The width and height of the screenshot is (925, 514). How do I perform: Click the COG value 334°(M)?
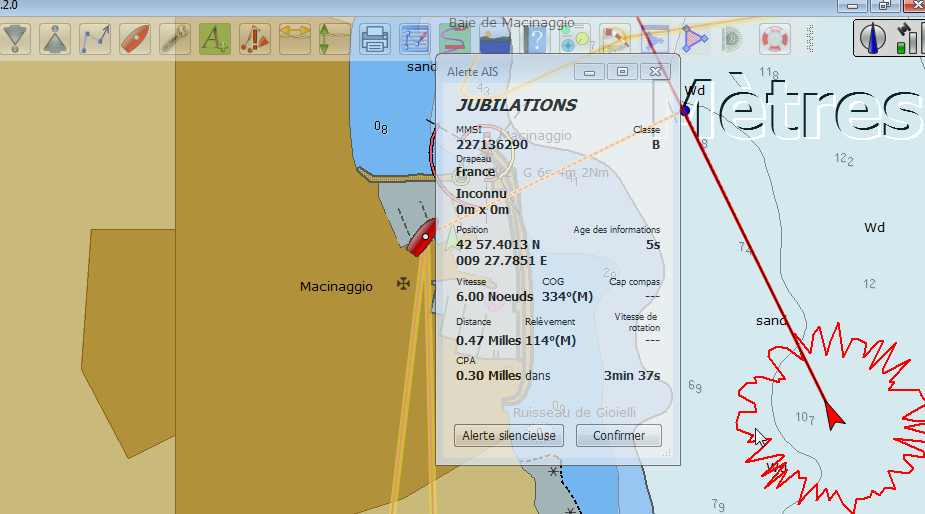tap(568, 296)
